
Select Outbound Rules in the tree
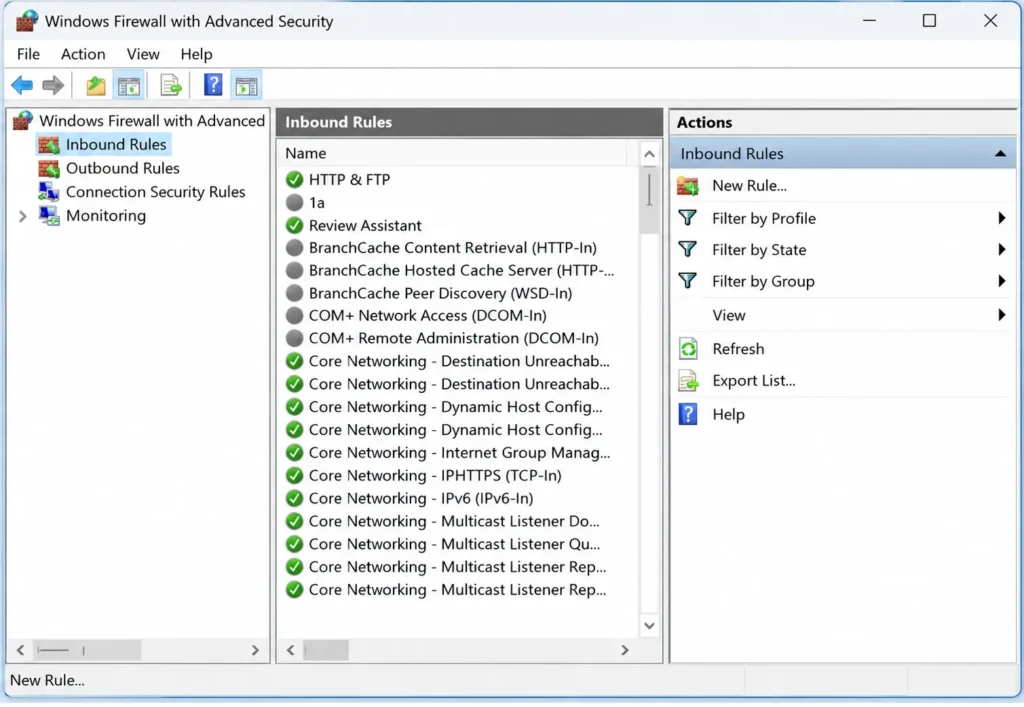pyautogui.click(x=123, y=168)
